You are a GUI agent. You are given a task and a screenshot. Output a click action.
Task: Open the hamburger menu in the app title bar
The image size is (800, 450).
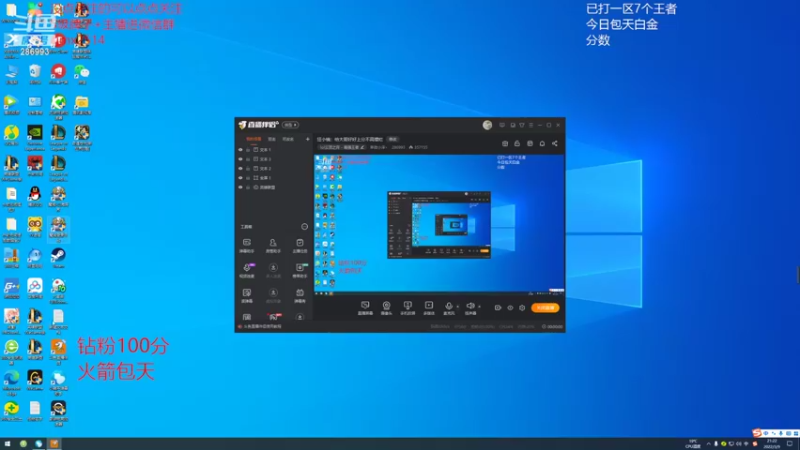tap(531, 125)
